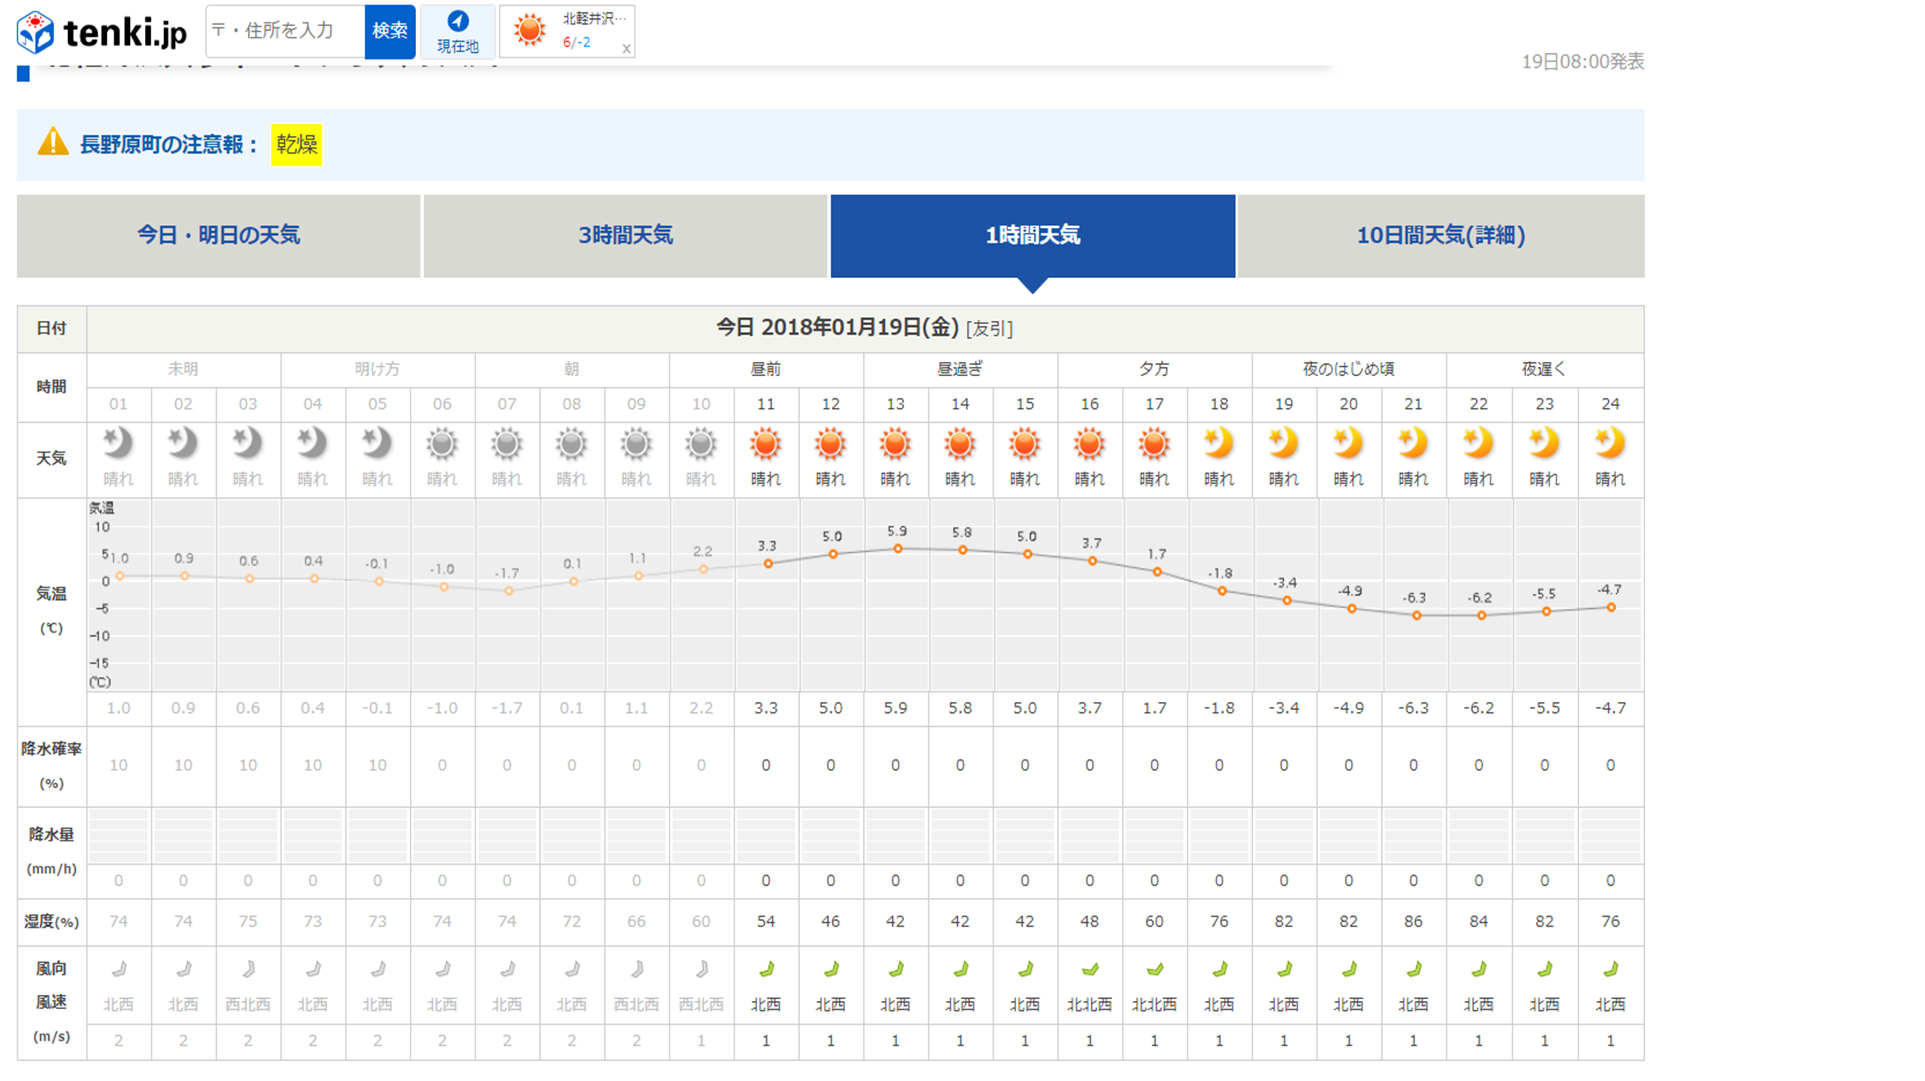Click the grey sun icon for hour 10
This screenshot has height=1081, width=1925.
click(x=701, y=443)
